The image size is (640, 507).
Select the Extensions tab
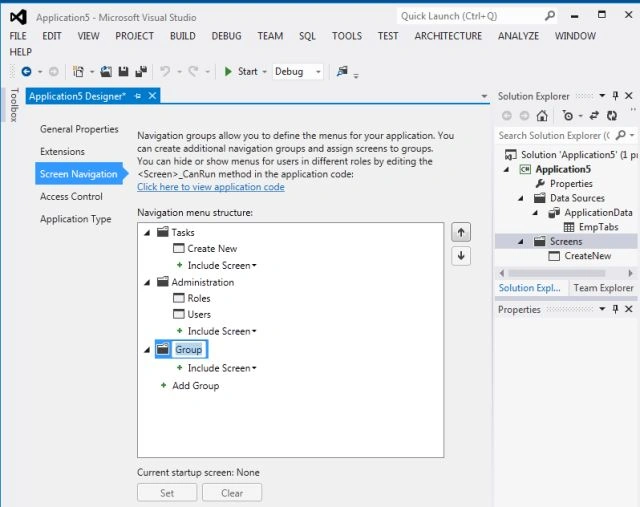point(62,151)
